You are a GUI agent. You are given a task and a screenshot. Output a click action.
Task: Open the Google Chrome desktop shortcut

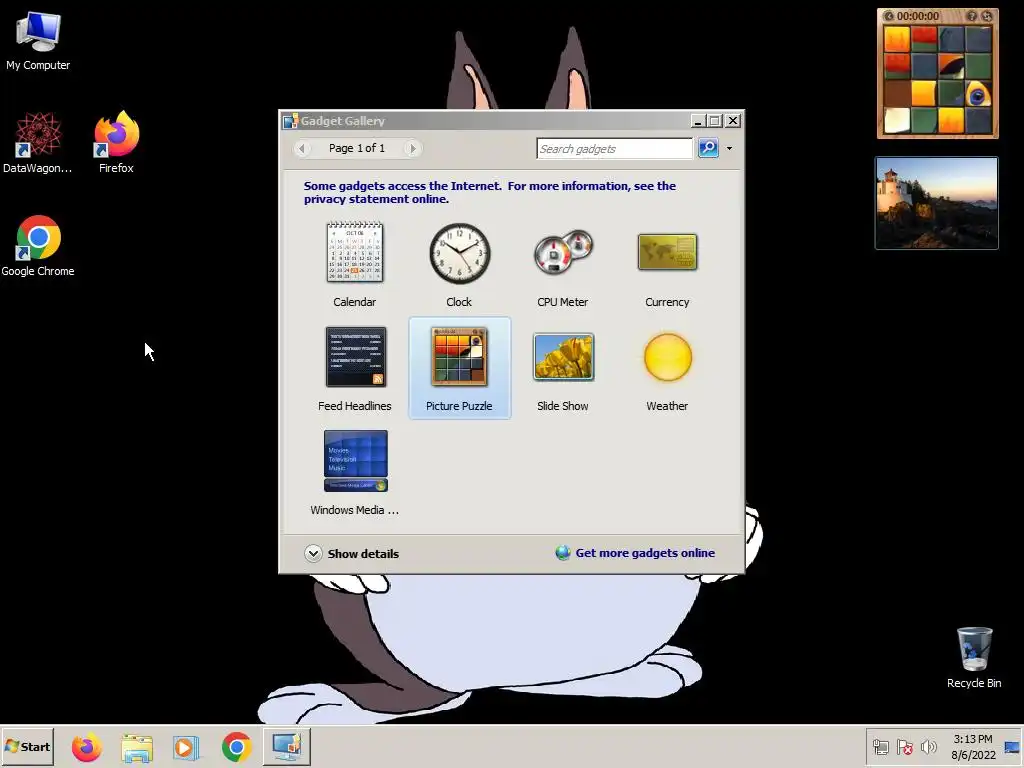38,246
